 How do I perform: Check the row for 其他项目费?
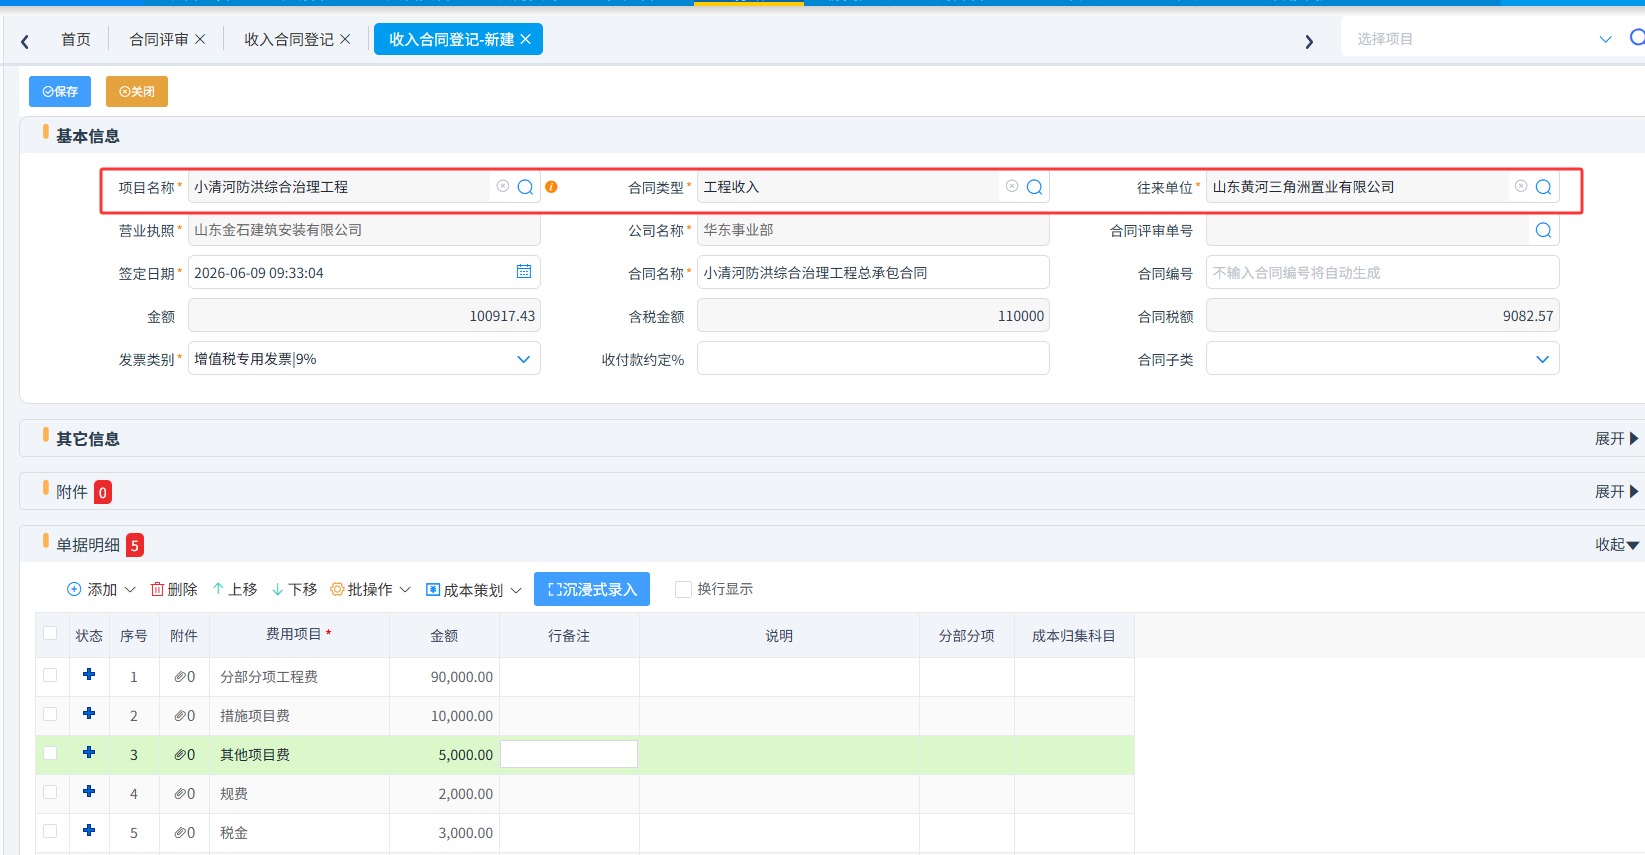click(50, 753)
